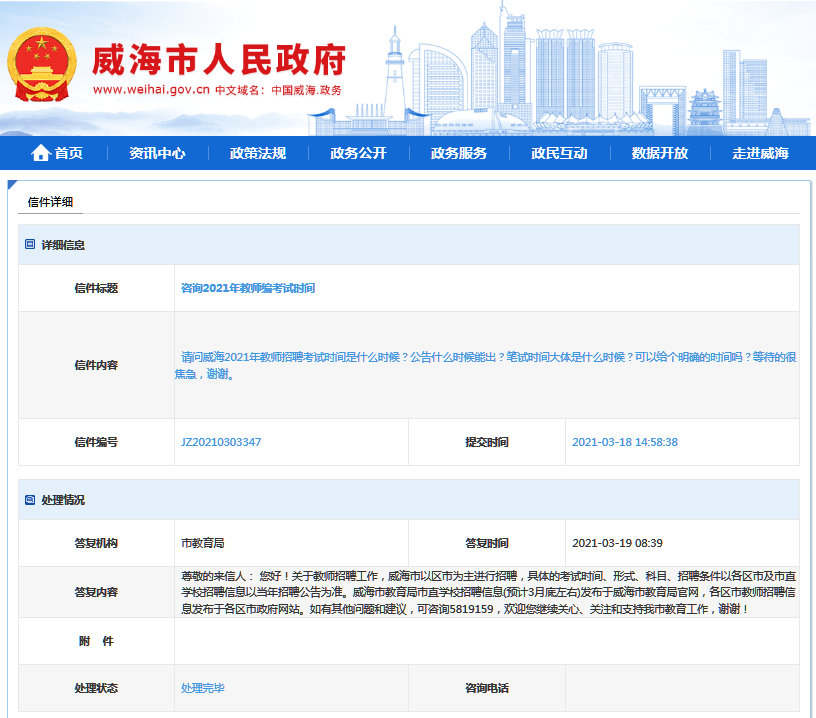Click the national emblem logo
Viewport: 816px width, 718px height.
[x=42, y=65]
